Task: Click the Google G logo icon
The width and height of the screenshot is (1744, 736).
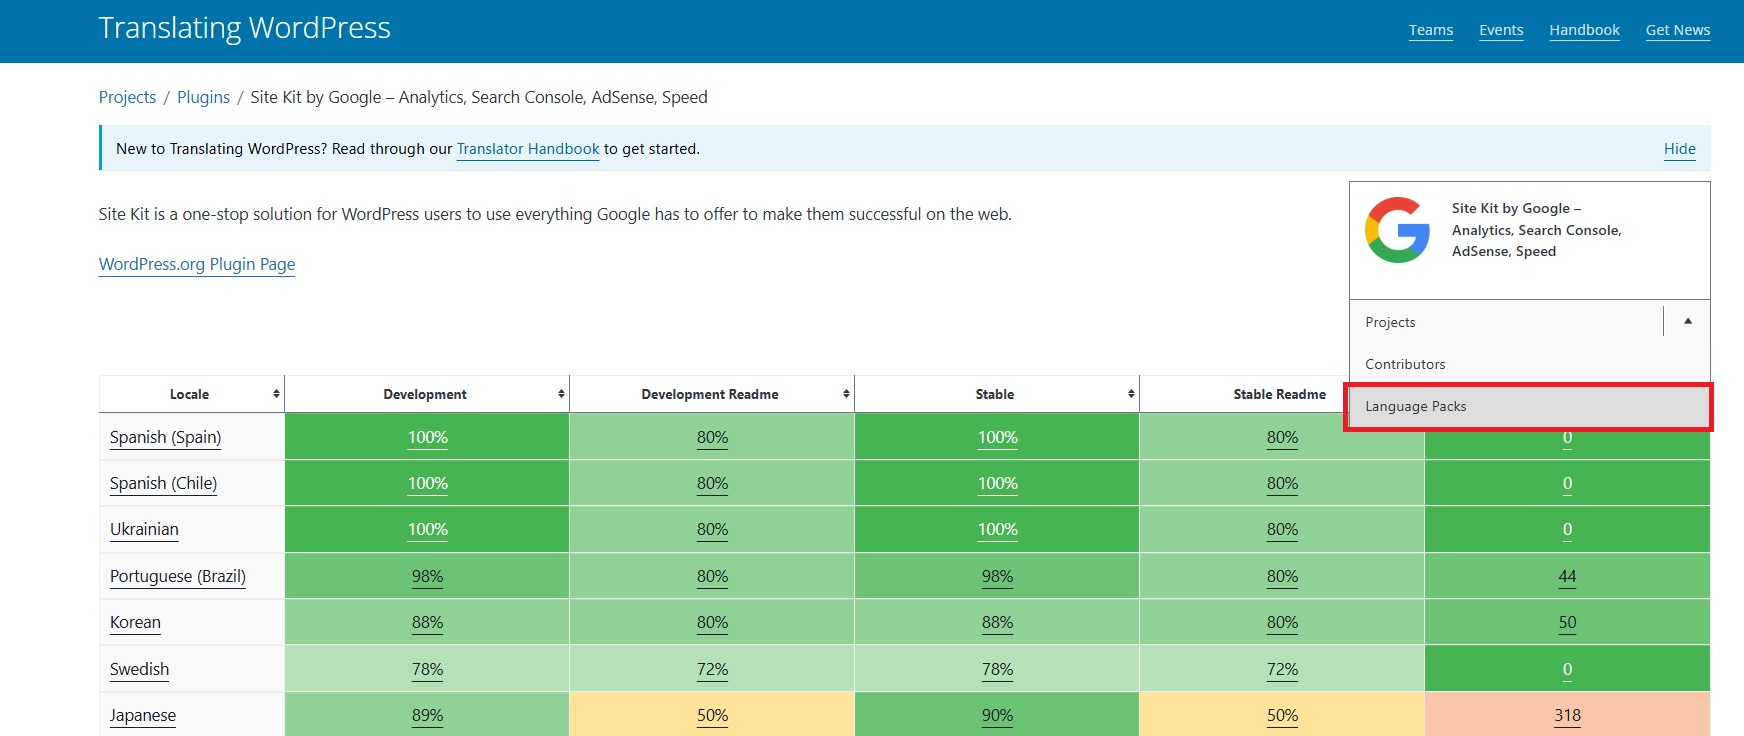Action: coord(1397,230)
